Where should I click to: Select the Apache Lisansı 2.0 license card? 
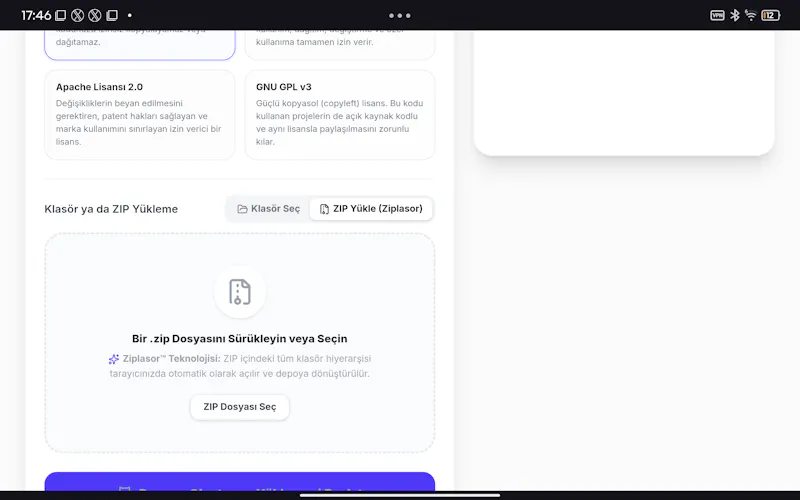140,115
